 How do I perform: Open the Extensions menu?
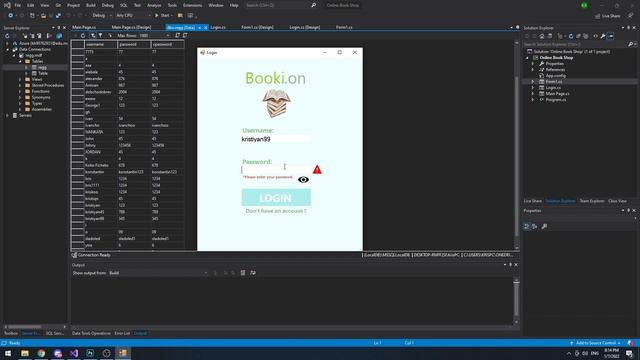(192, 5)
